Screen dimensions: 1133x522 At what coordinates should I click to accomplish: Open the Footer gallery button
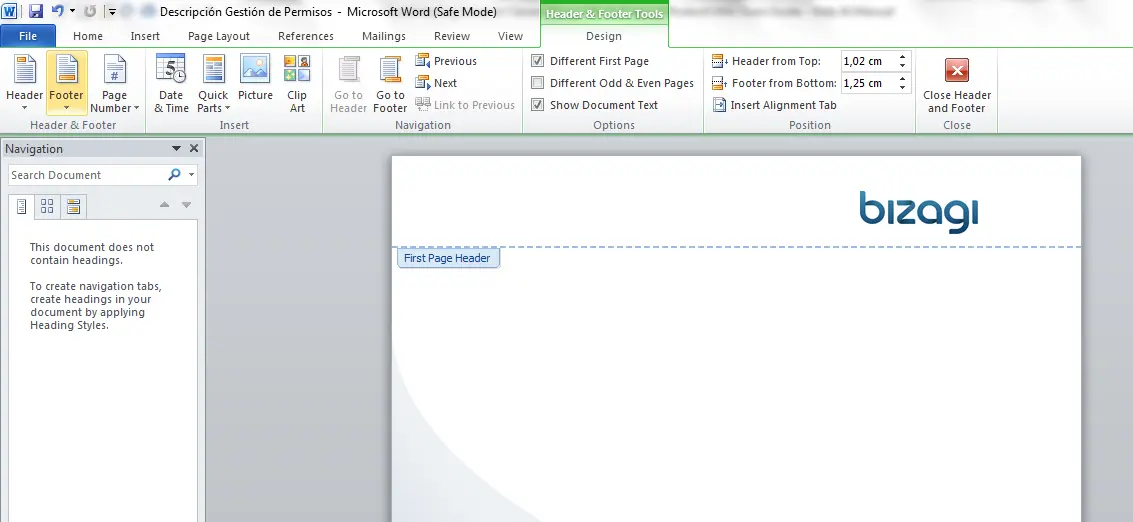[66, 83]
